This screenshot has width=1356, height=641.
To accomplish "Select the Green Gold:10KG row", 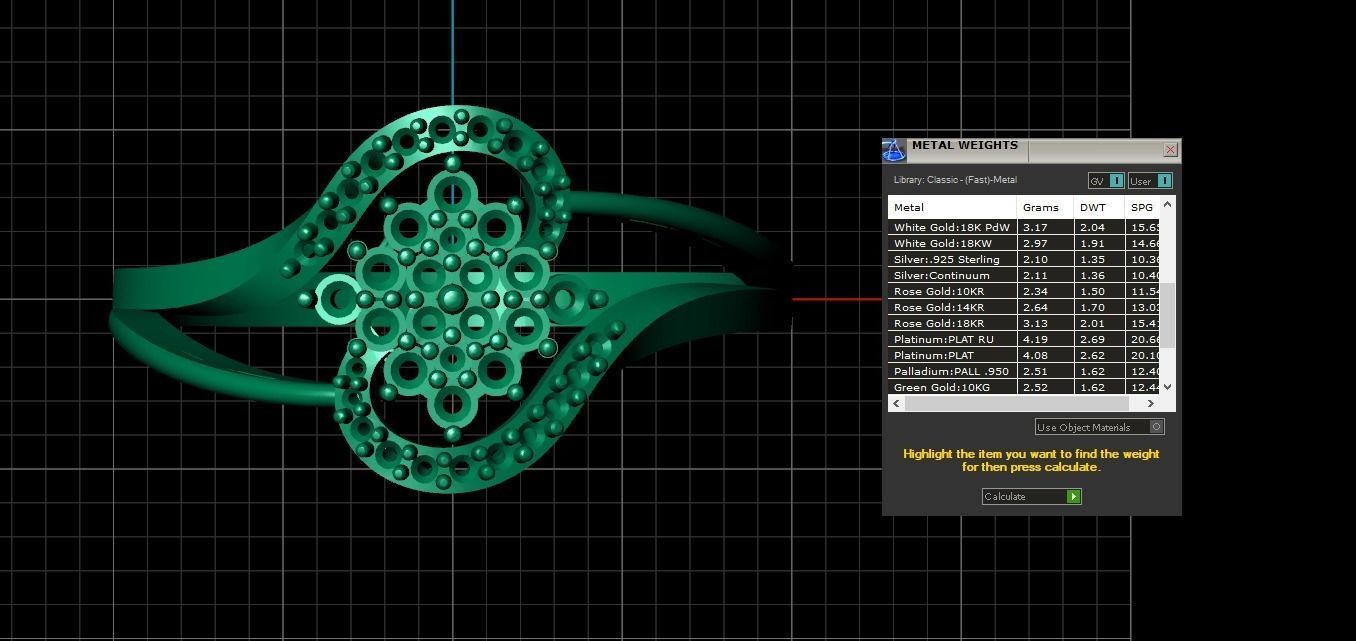I will pos(1024,387).
